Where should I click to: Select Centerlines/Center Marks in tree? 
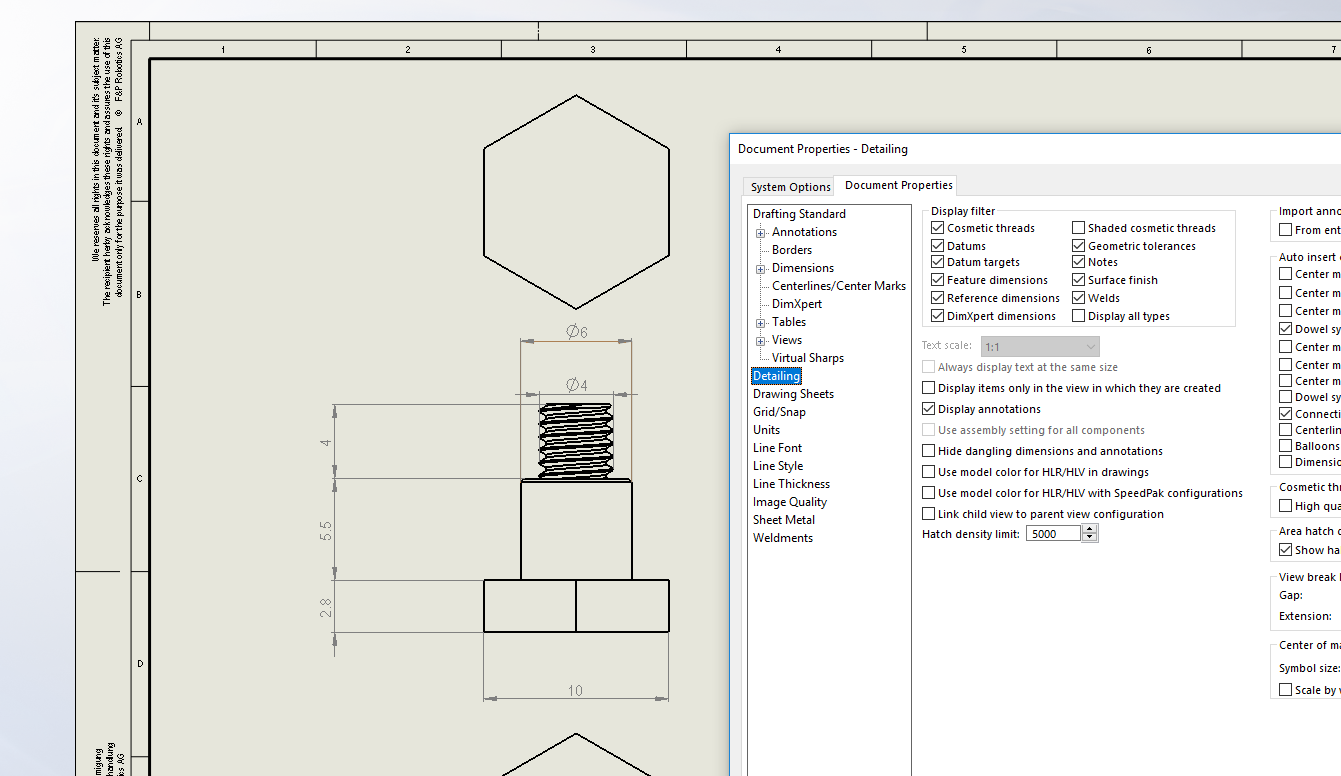(838, 286)
